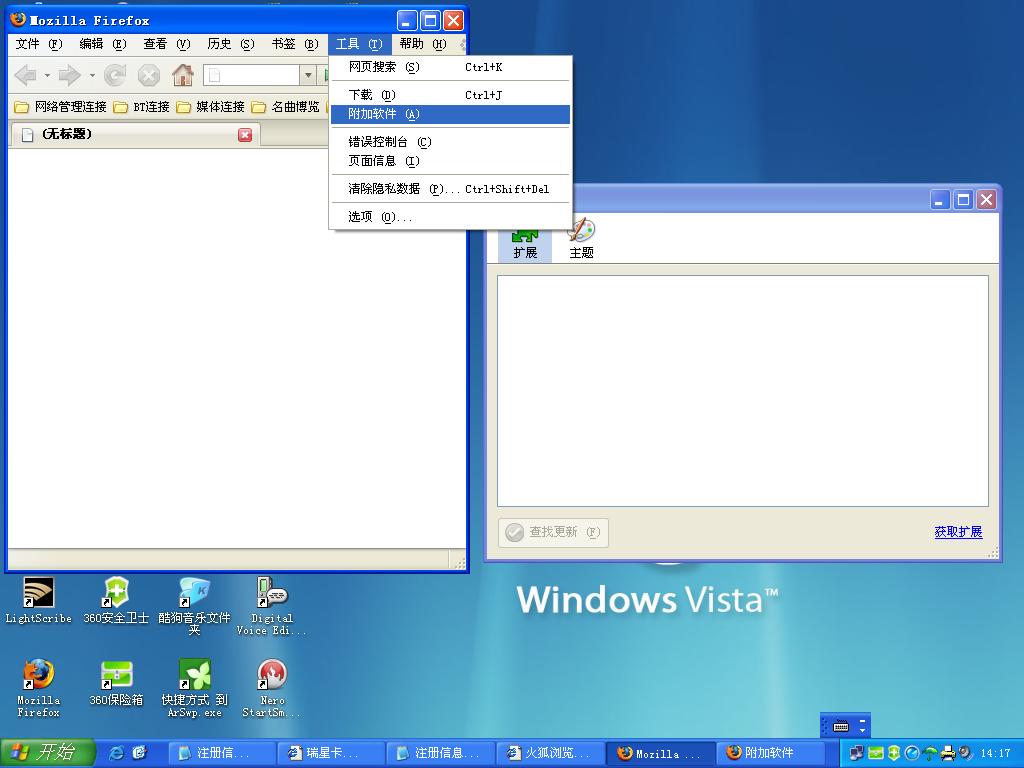Open the 历史 (S) menu
Image resolution: width=1024 pixels, height=768 pixels.
(x=231, y=44)
